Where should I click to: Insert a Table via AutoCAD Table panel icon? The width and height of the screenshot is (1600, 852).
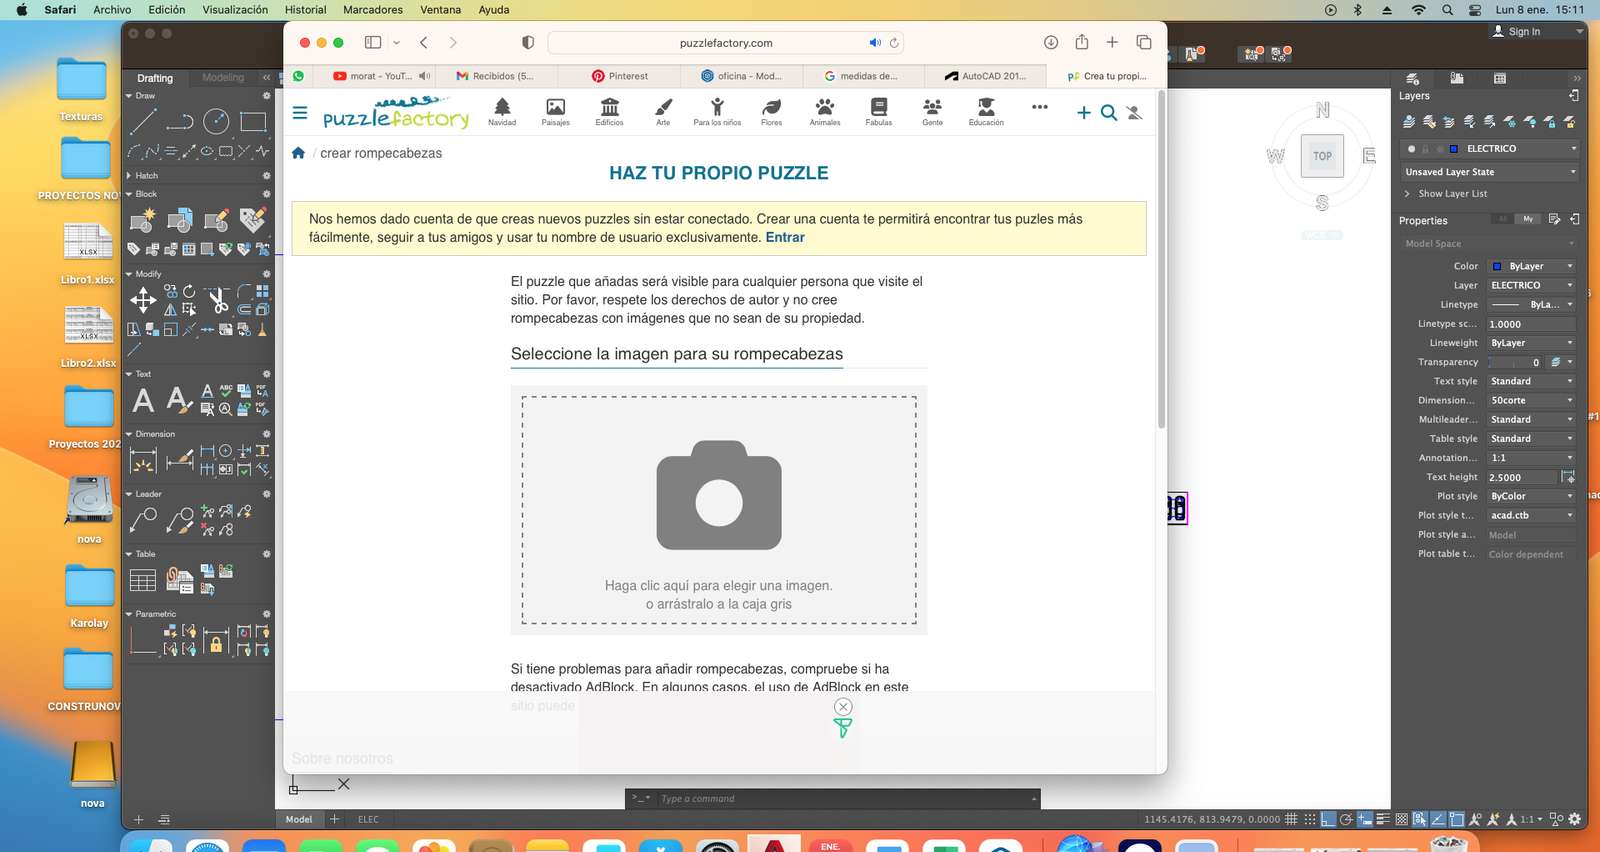pos(143,580)
